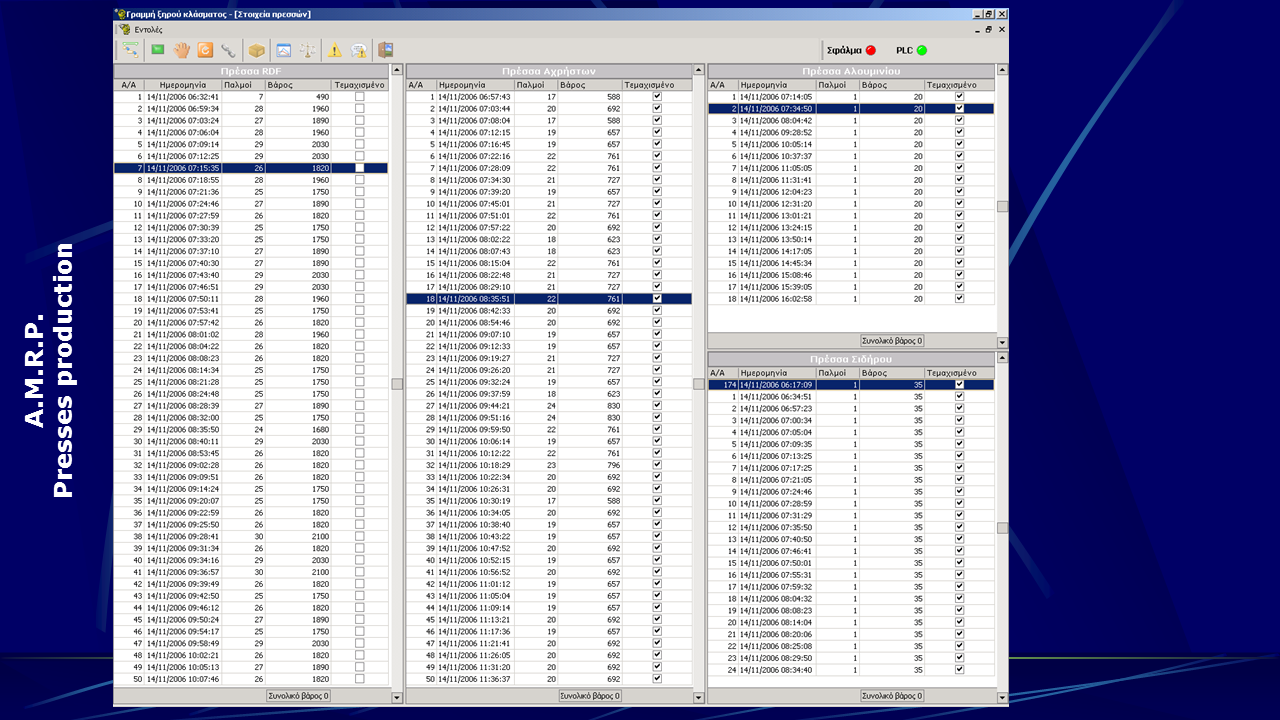The width and height of the screenshot is (1280, 720).
Task: Click the yellow warning triangle icon
Action: click(x=334, y=50)
